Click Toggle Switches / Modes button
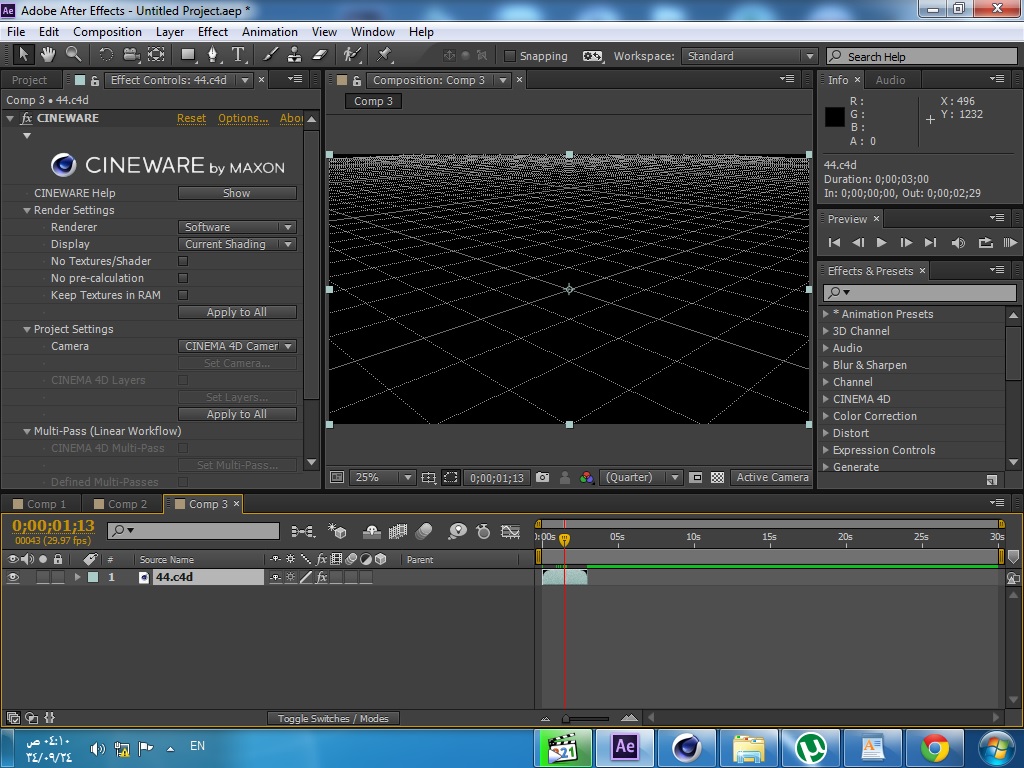 coord(333,718)
